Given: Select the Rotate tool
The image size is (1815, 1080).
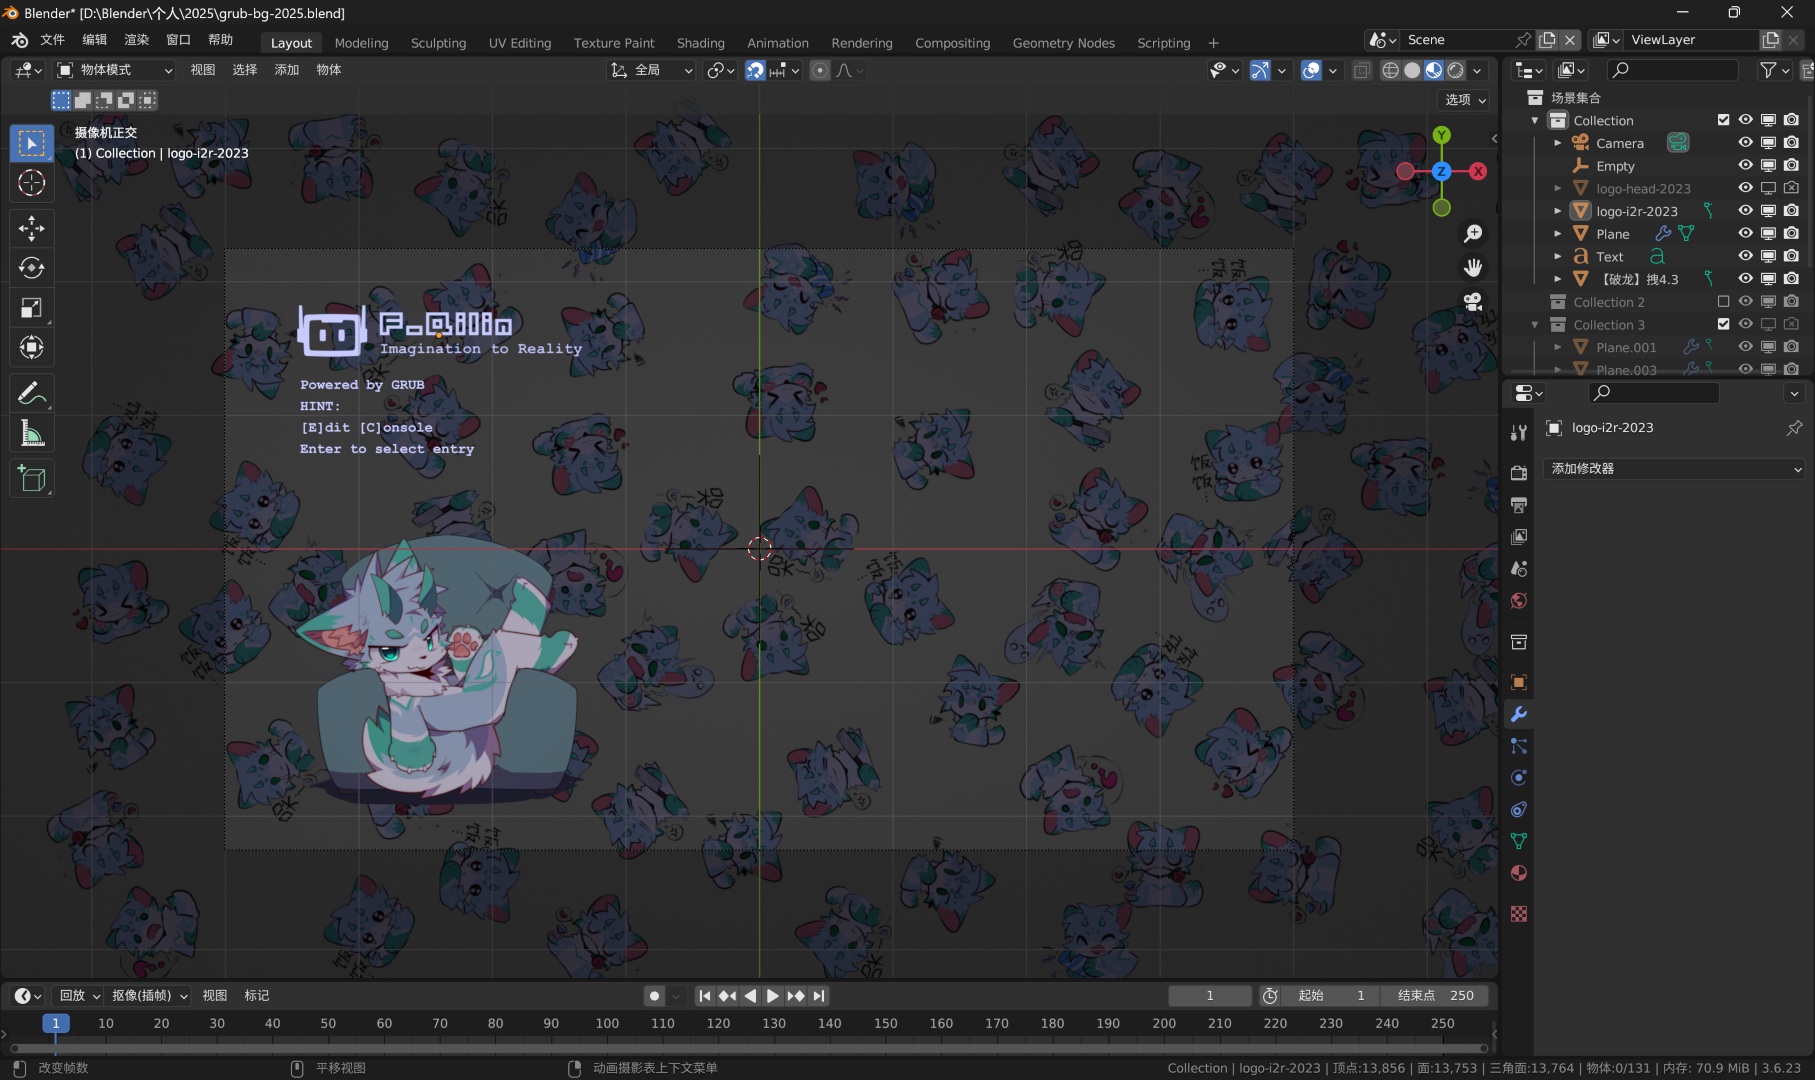Looking at the screenshot, I should point(31,268).
